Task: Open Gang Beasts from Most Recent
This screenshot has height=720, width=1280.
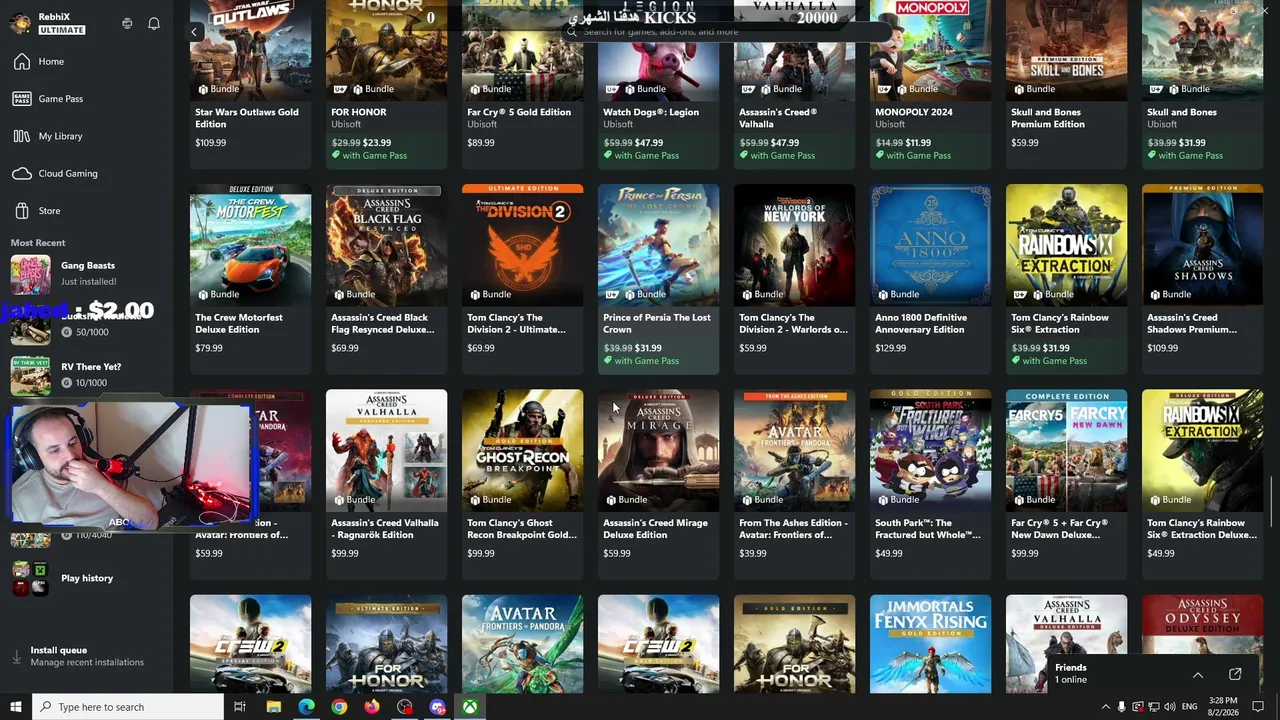Action: pyautogui.click(x=87, y=273)
